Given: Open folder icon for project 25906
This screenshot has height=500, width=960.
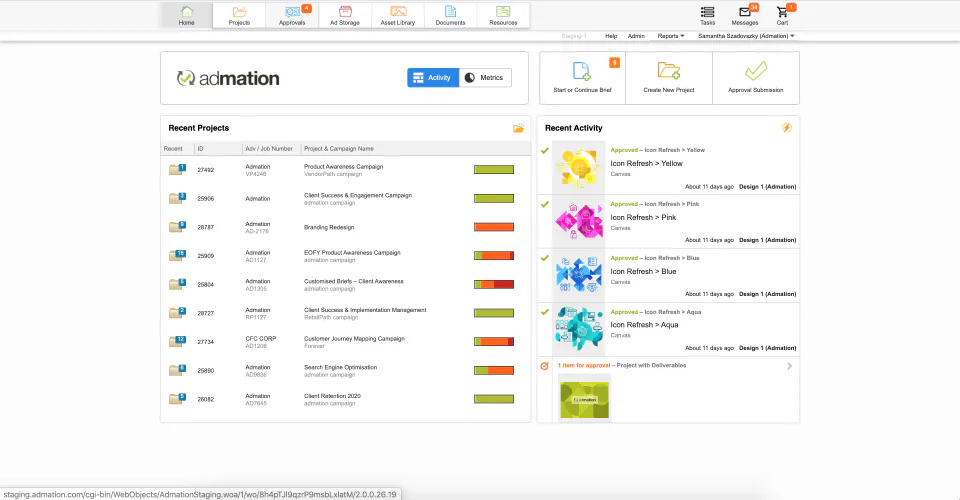Looking at the screenshot, I should pyautogui.click(x=177, y=198).
